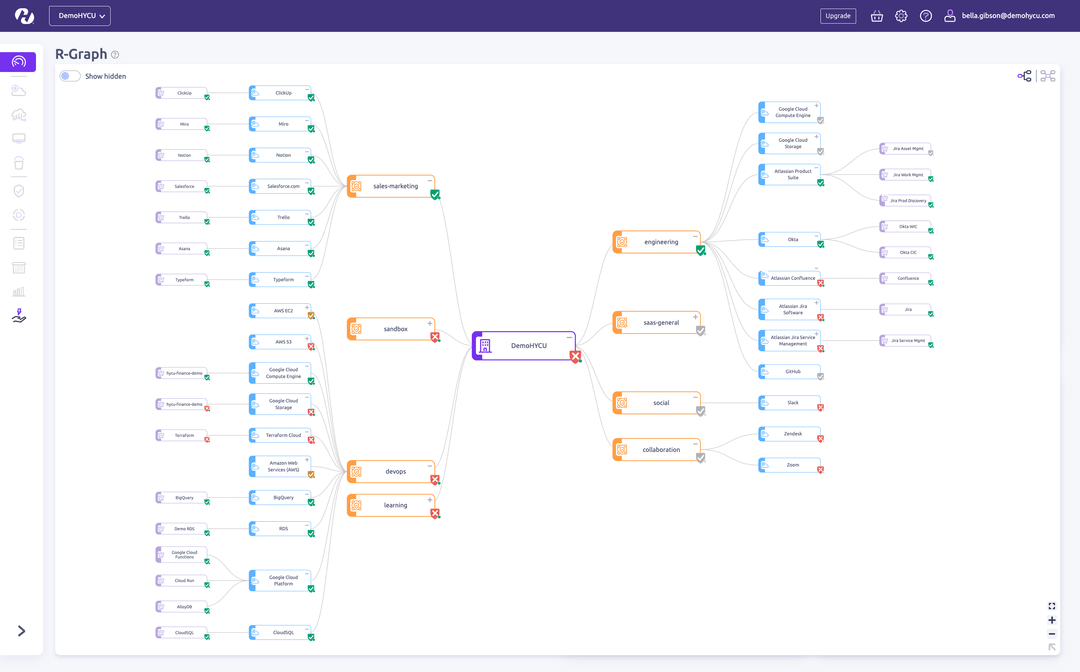Fit graph to screen icon
This screenshot has height=672, width=1080.
pos(1052,606)
